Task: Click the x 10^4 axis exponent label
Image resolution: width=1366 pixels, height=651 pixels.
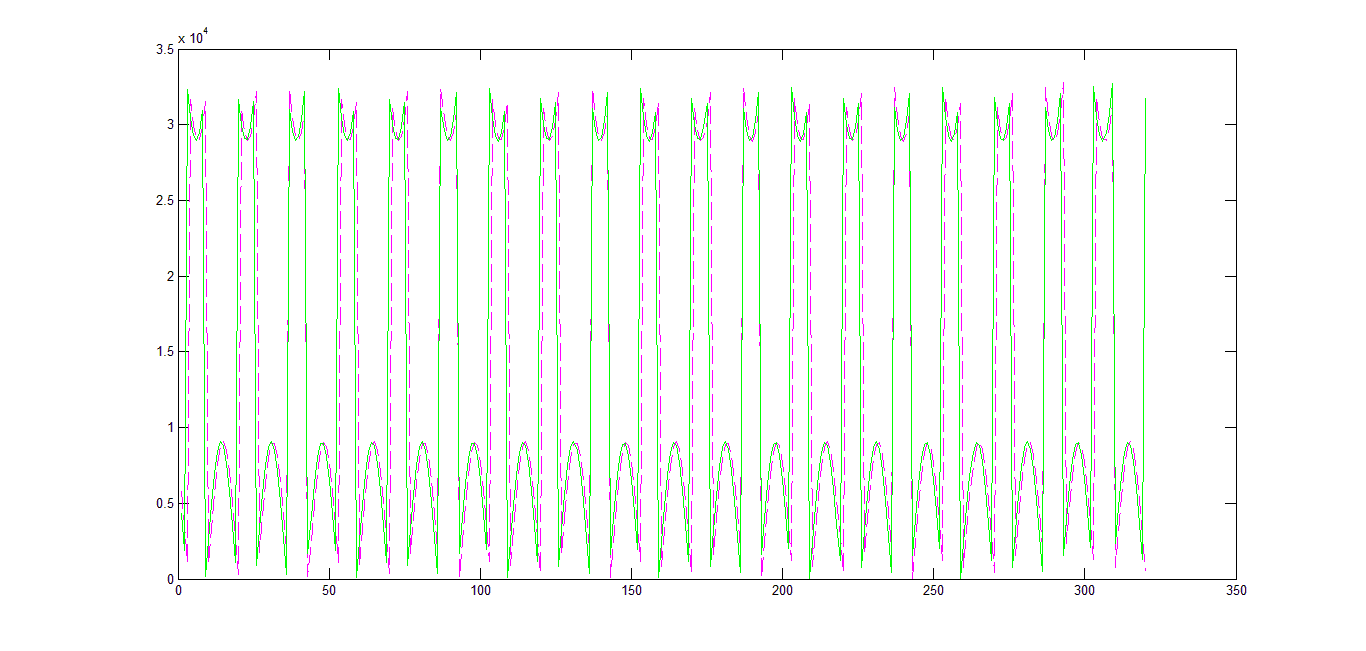Action: [192, 37]
